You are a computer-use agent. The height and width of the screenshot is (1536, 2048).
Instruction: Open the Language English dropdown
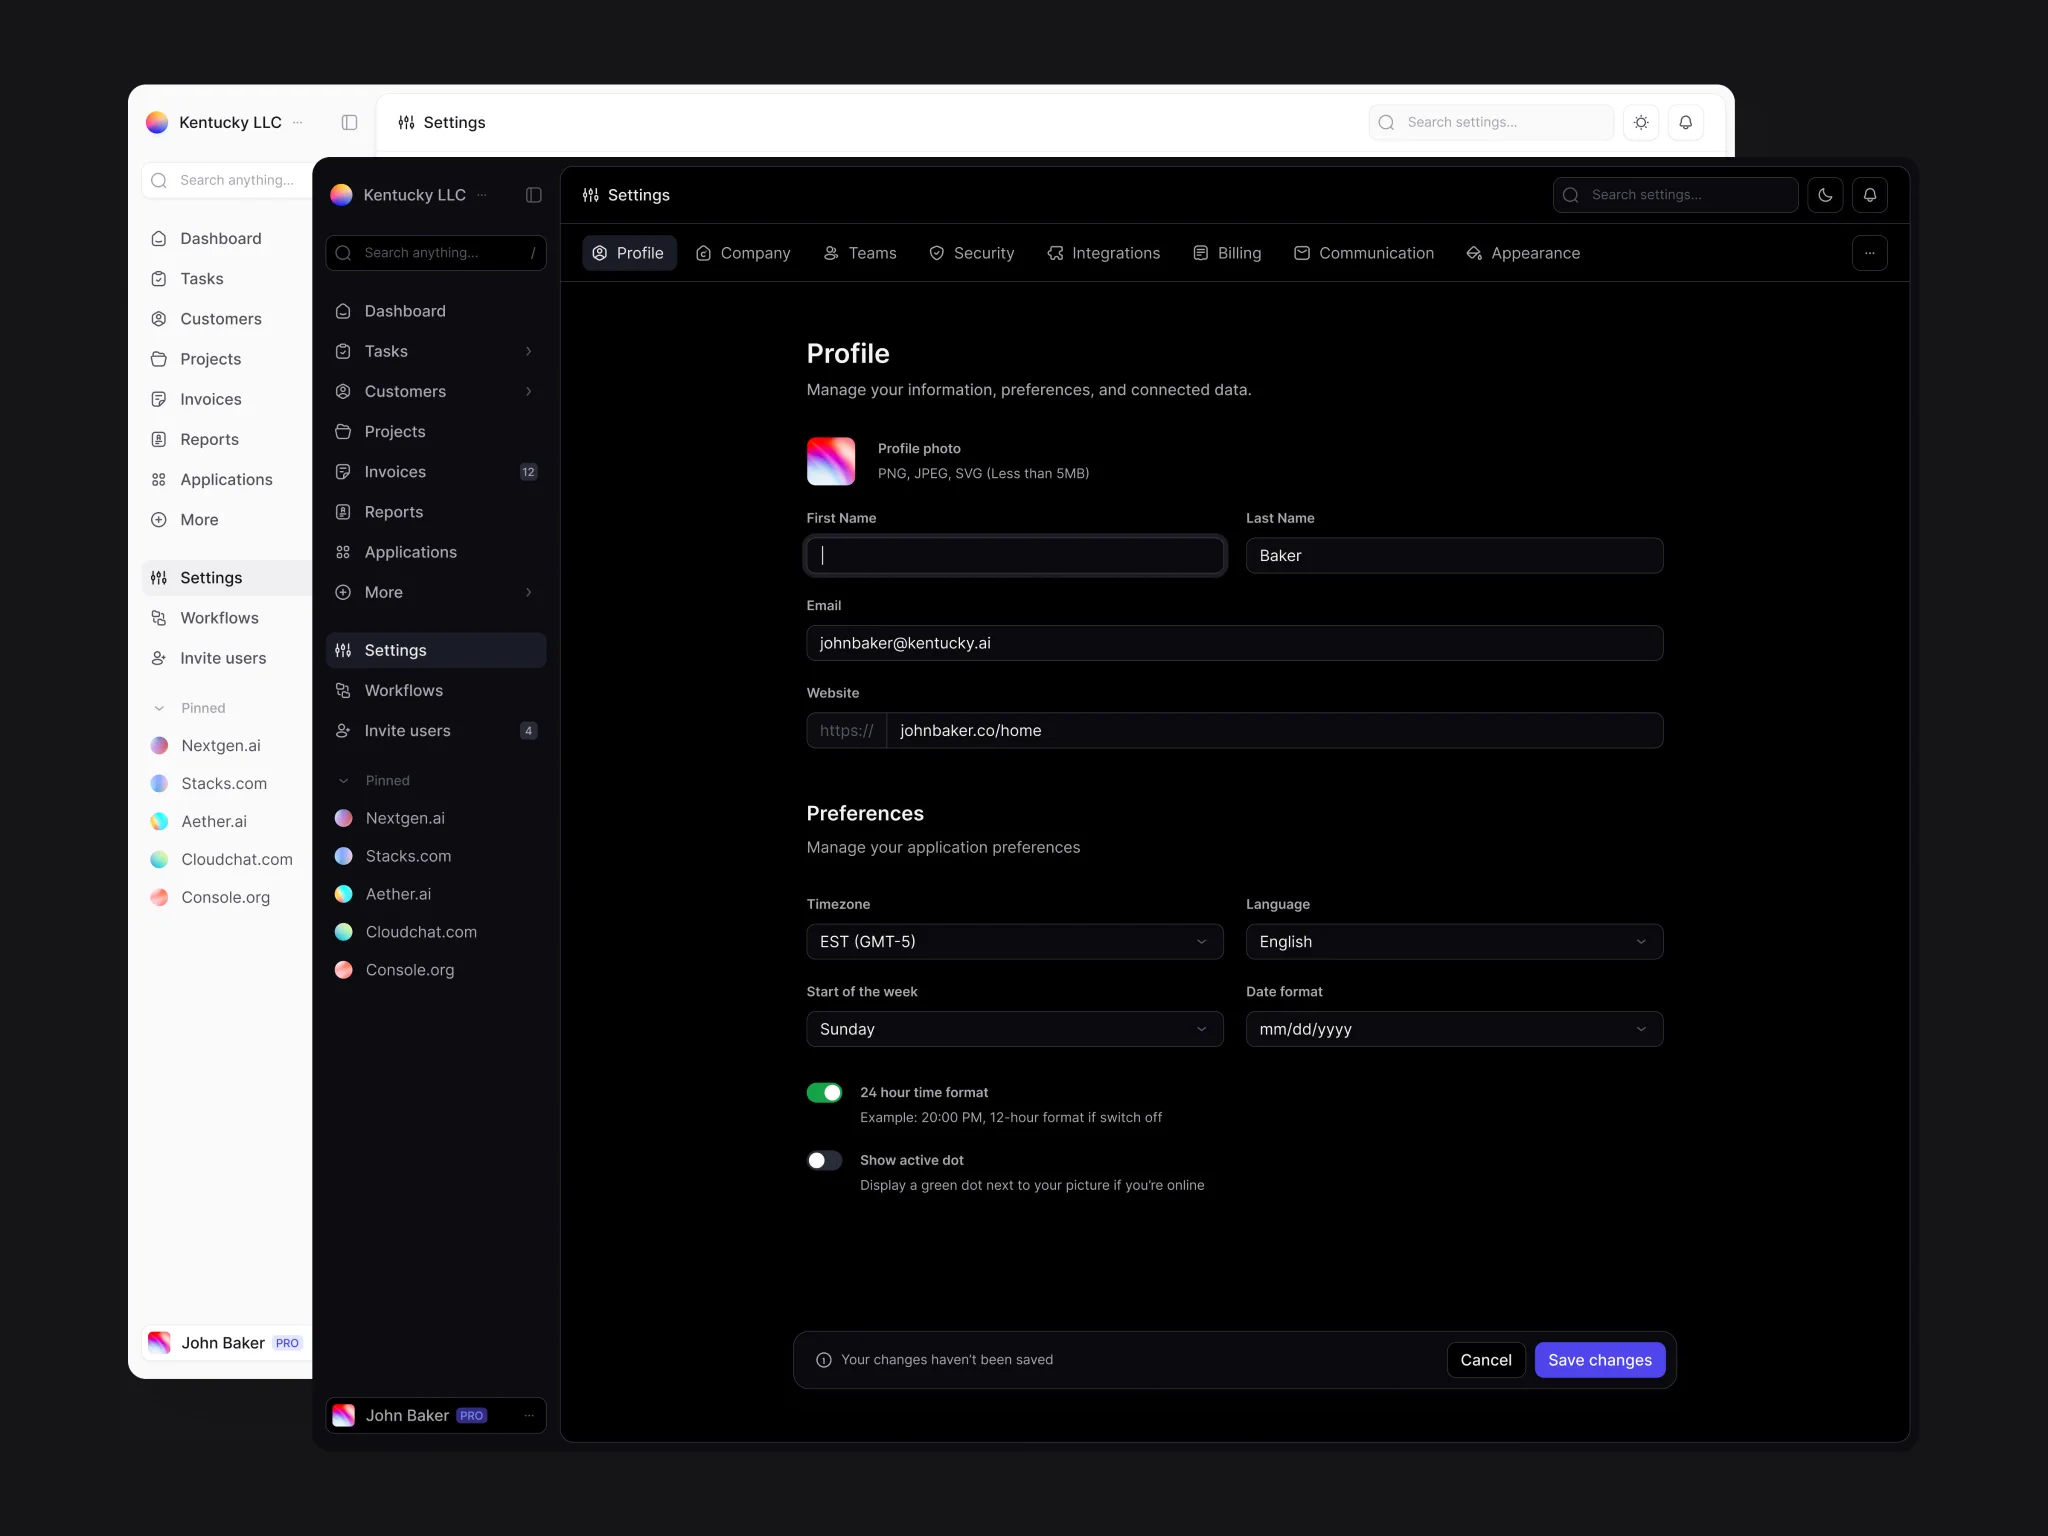pos(1455,942)
